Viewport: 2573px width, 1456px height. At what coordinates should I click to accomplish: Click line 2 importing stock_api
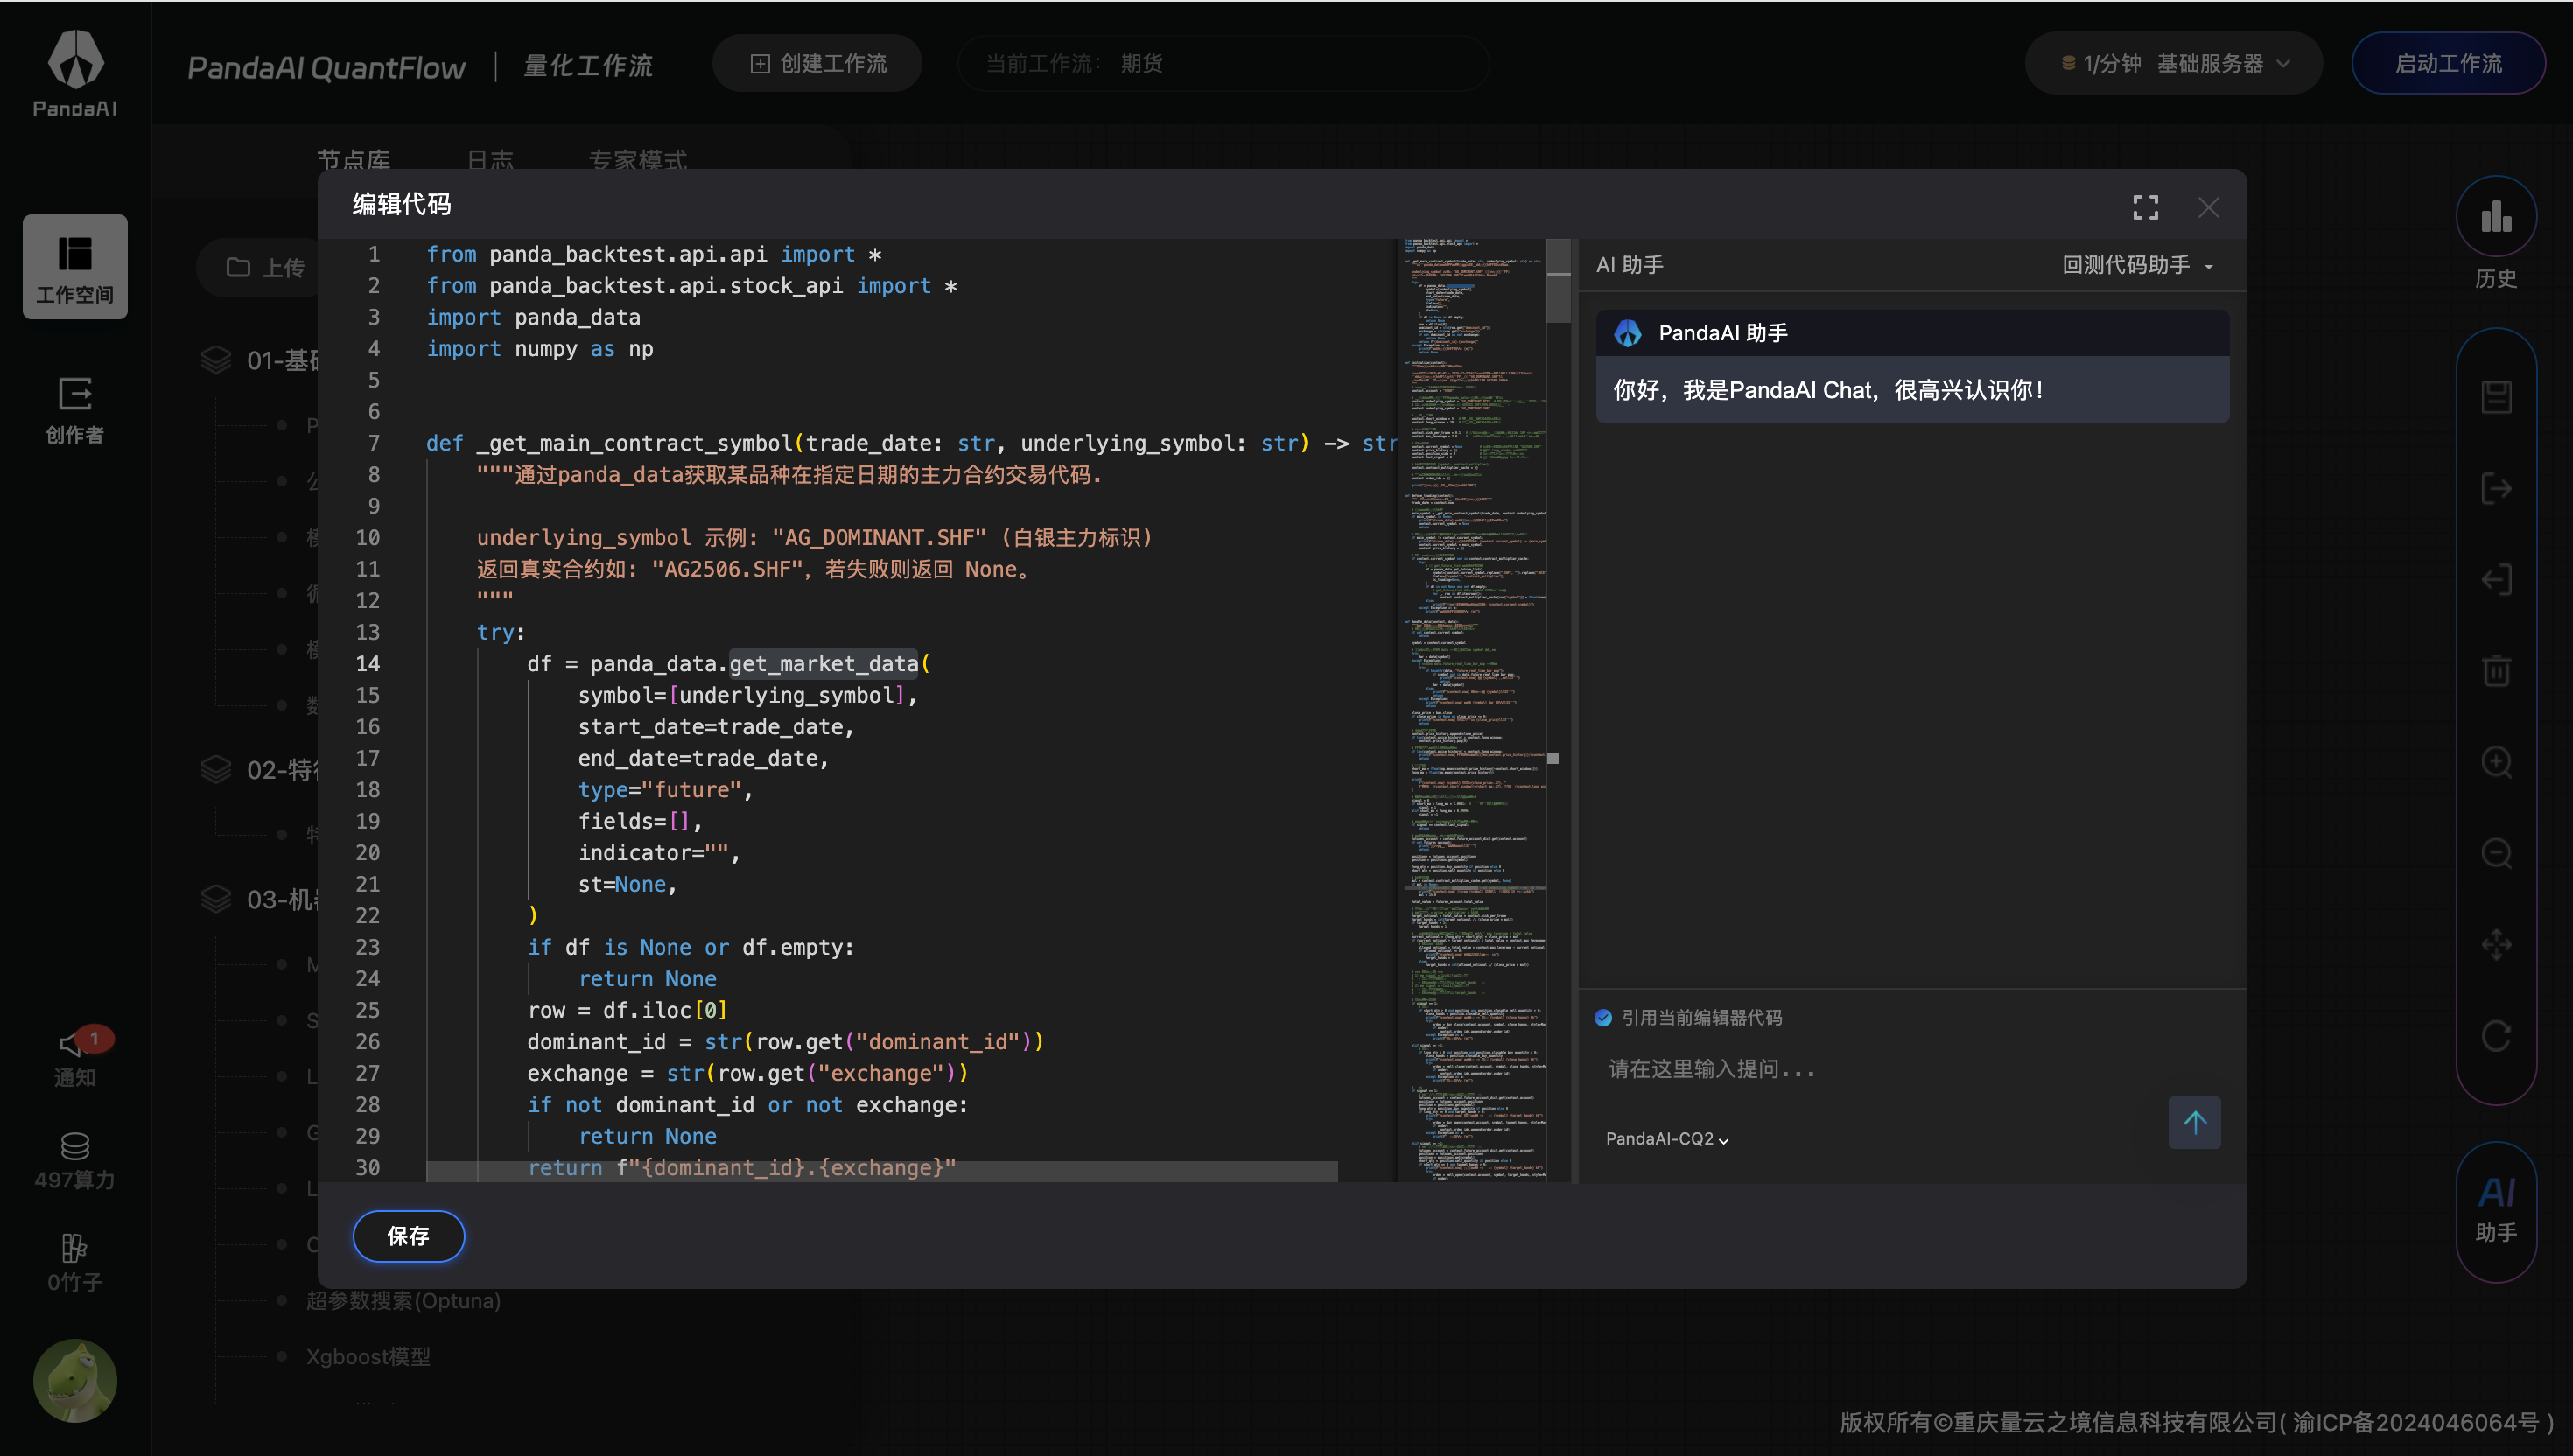[x=692, y=286]
